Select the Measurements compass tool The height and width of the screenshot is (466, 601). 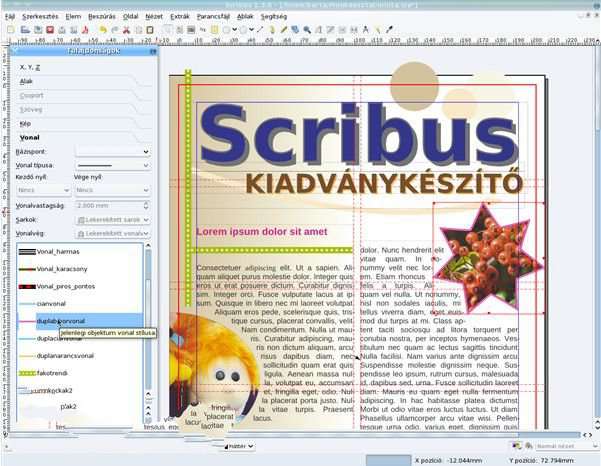365,30
